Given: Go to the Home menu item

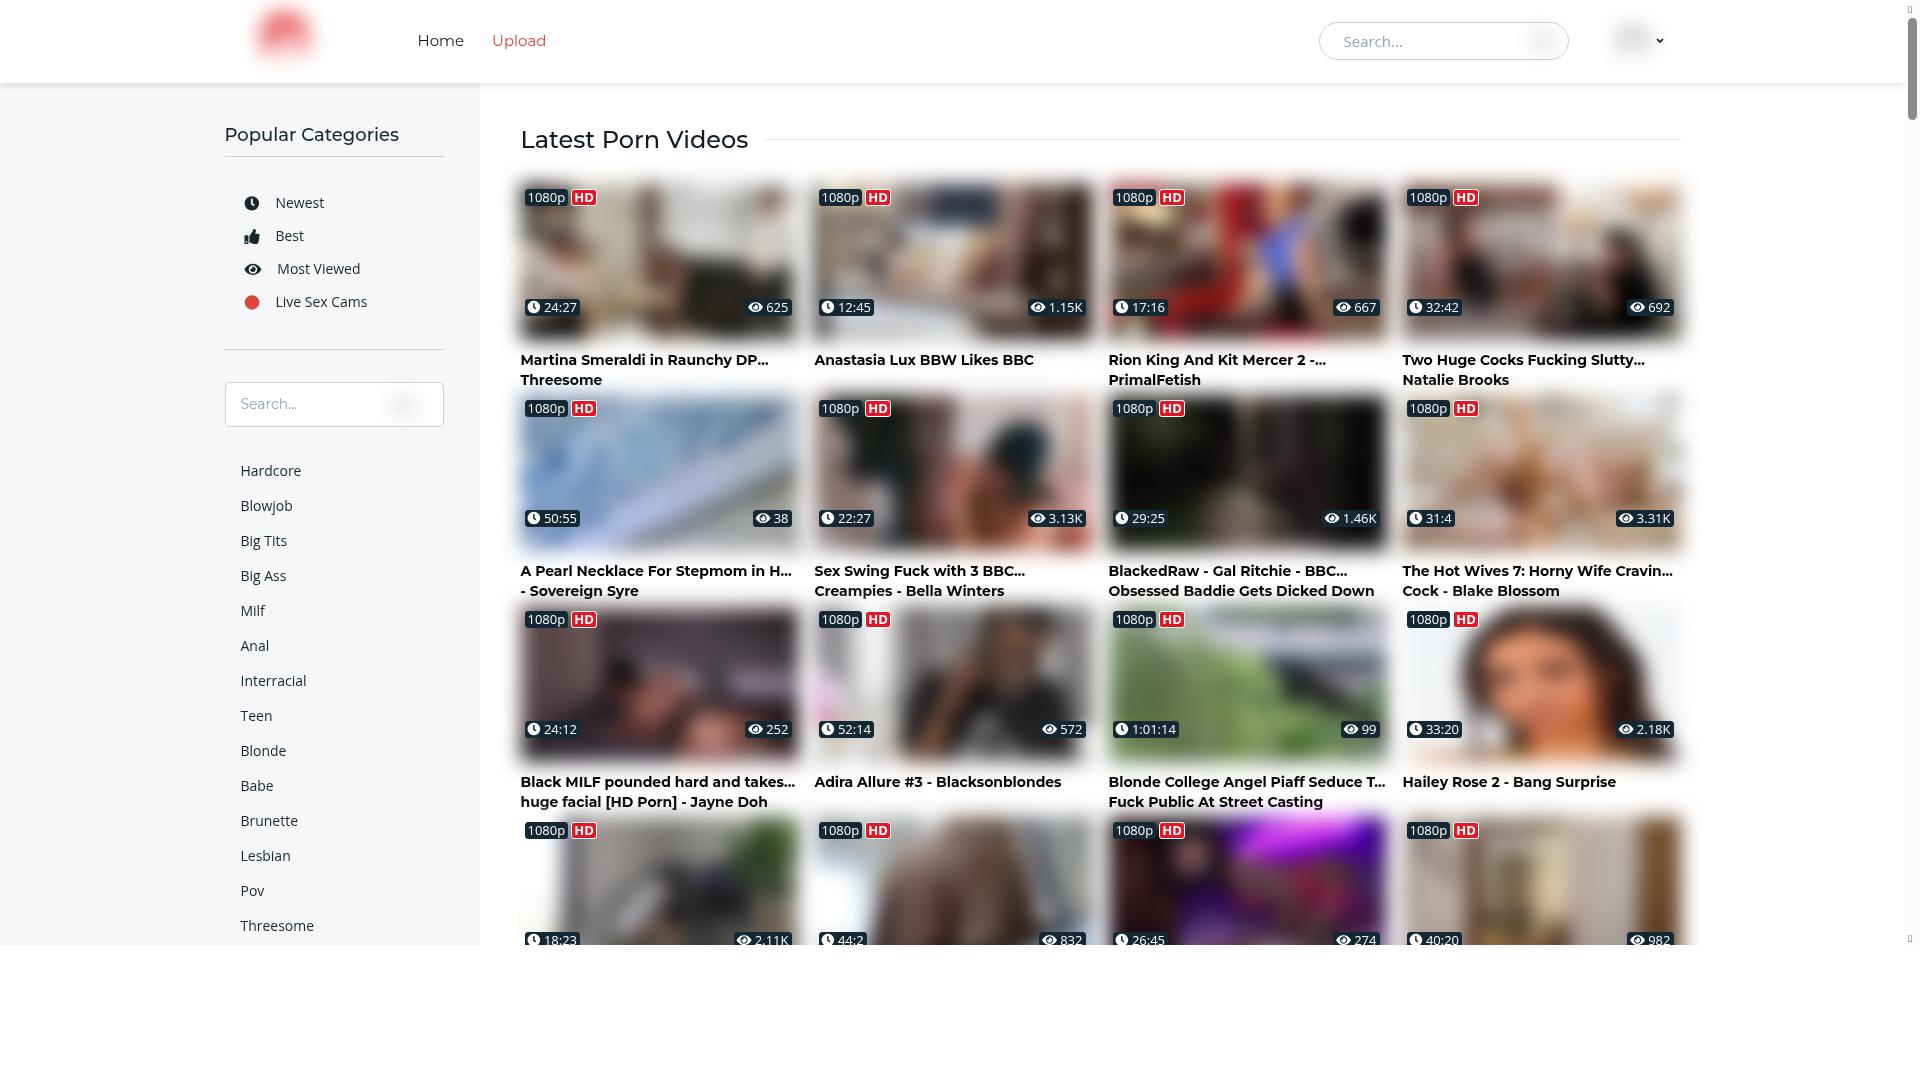Looking at the screenshot, I should [440, 41].
